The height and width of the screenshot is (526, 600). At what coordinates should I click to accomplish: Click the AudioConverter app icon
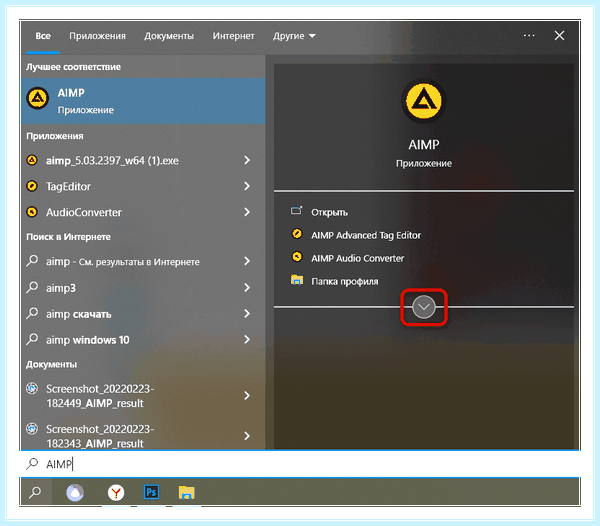(x=32, y=212)
